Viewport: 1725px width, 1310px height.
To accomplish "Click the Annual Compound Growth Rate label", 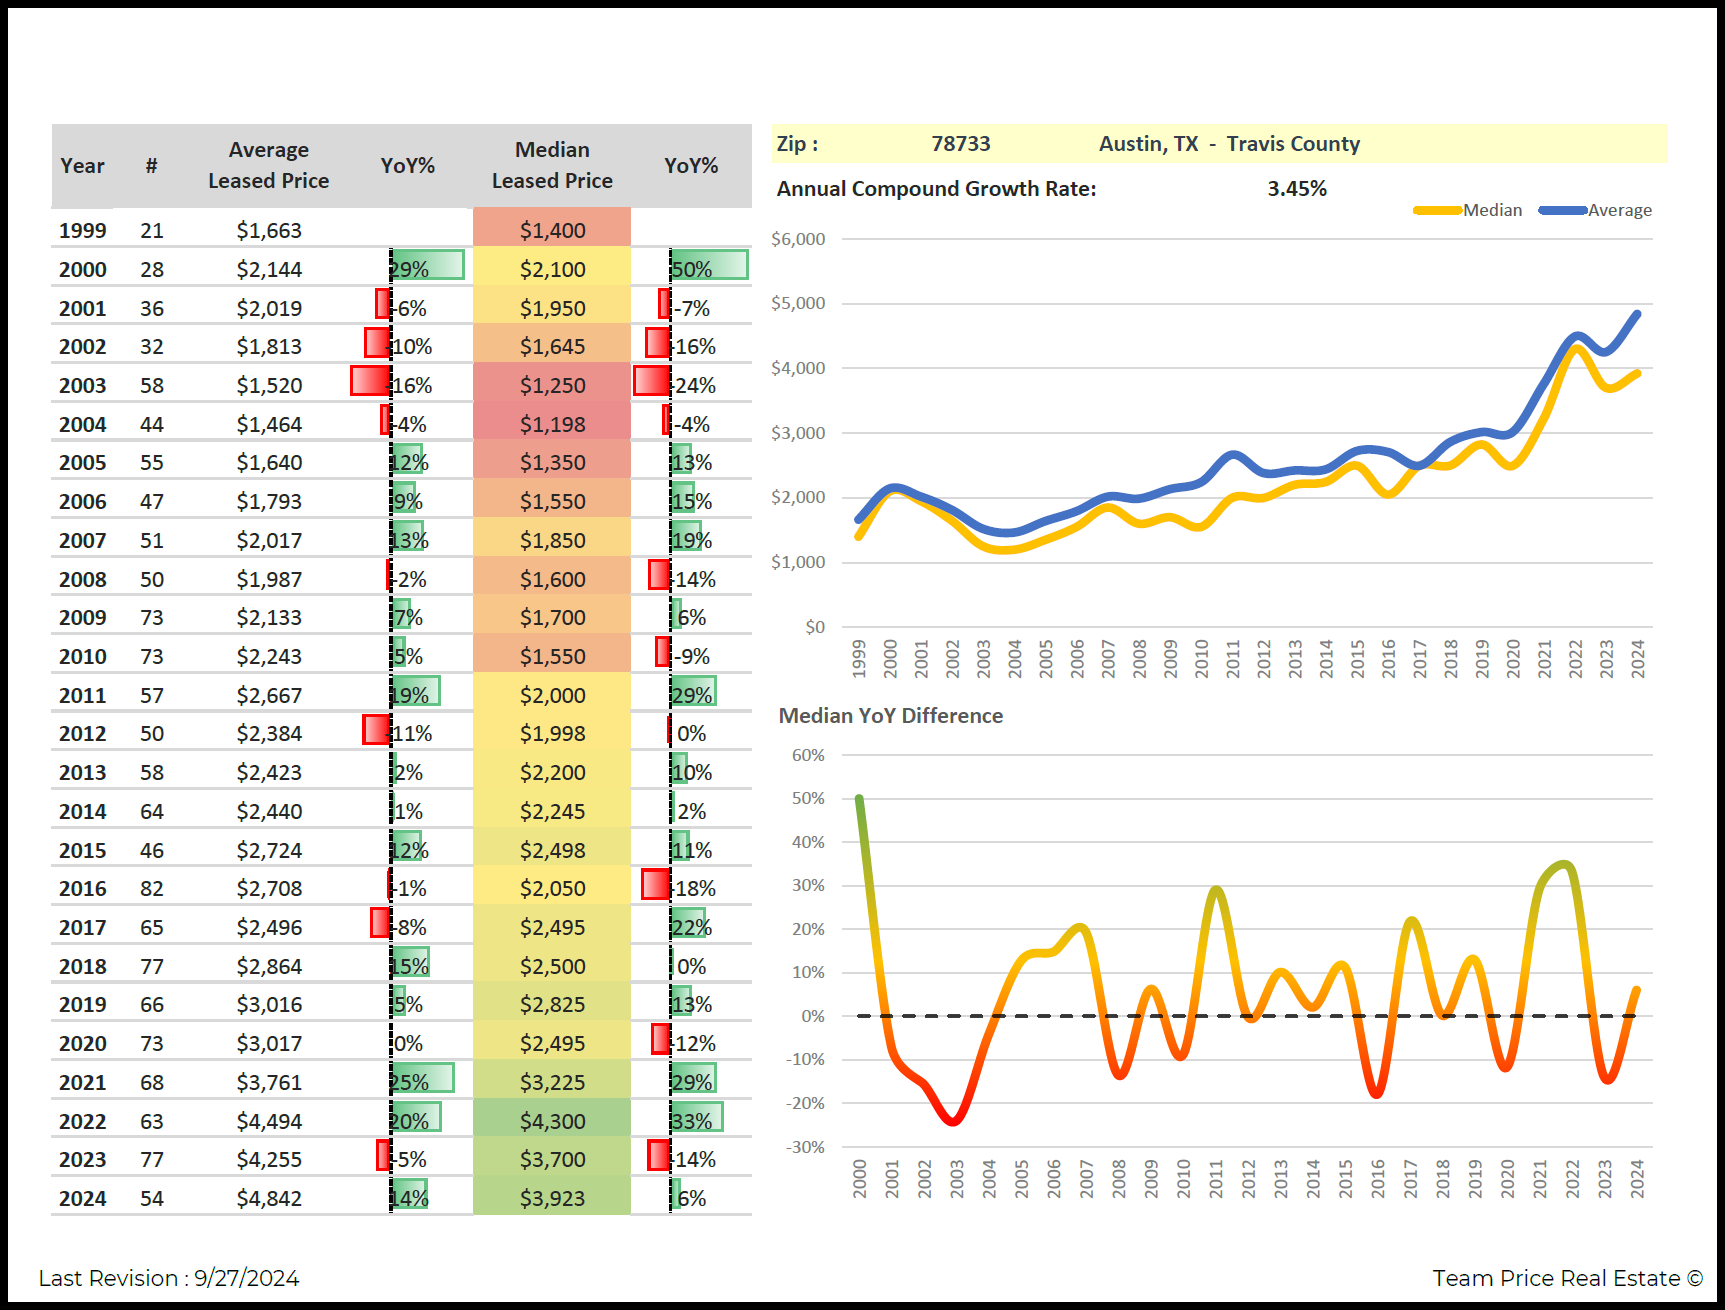I will (936, 189).
